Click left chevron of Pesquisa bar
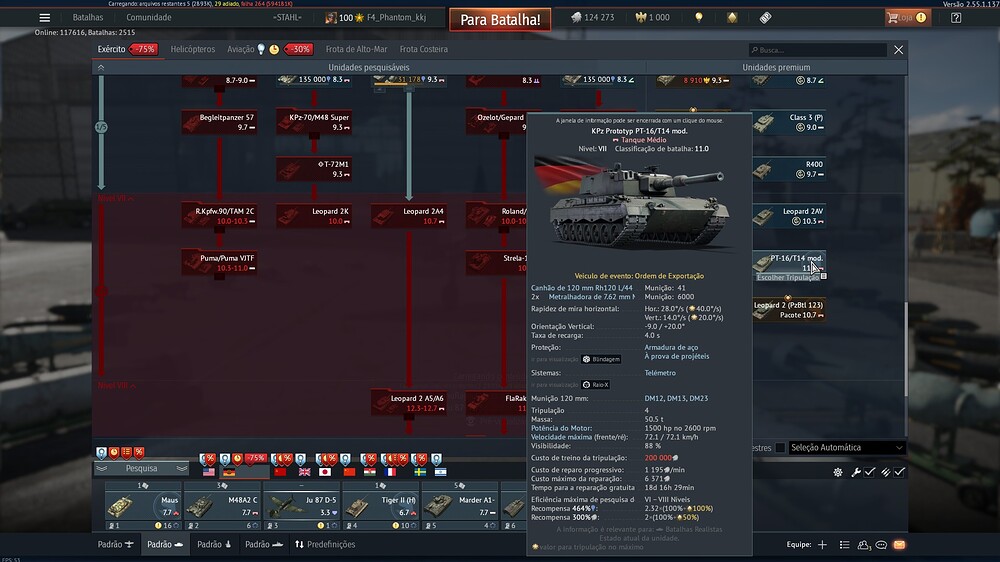The image size is (1000, 562). point(102,468)
